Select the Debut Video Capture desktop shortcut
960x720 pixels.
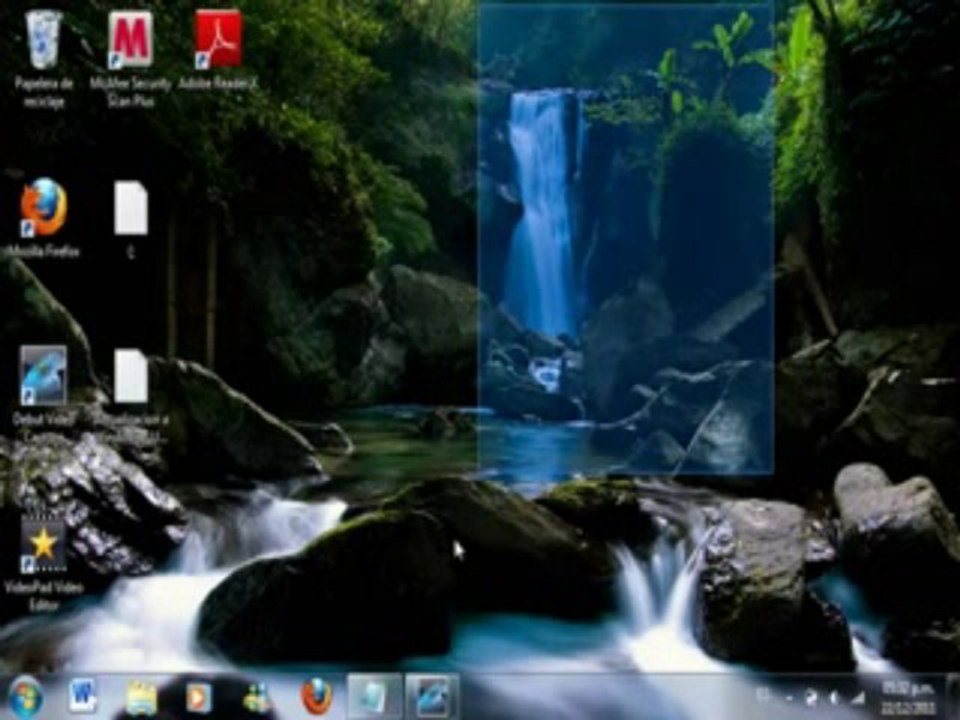[x=43, y=394]
